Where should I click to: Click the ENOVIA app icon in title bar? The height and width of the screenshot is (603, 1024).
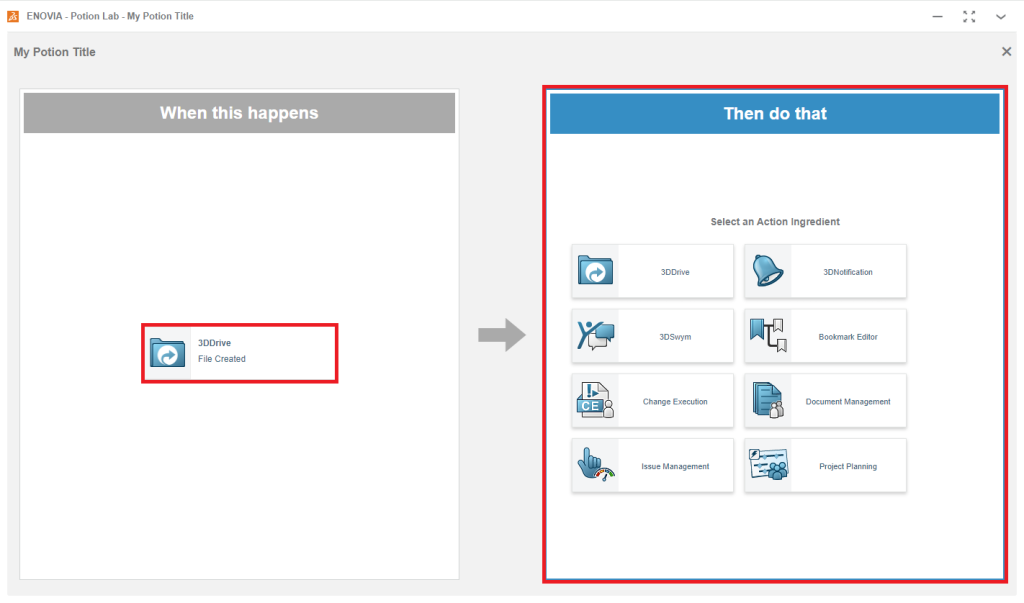14,16
